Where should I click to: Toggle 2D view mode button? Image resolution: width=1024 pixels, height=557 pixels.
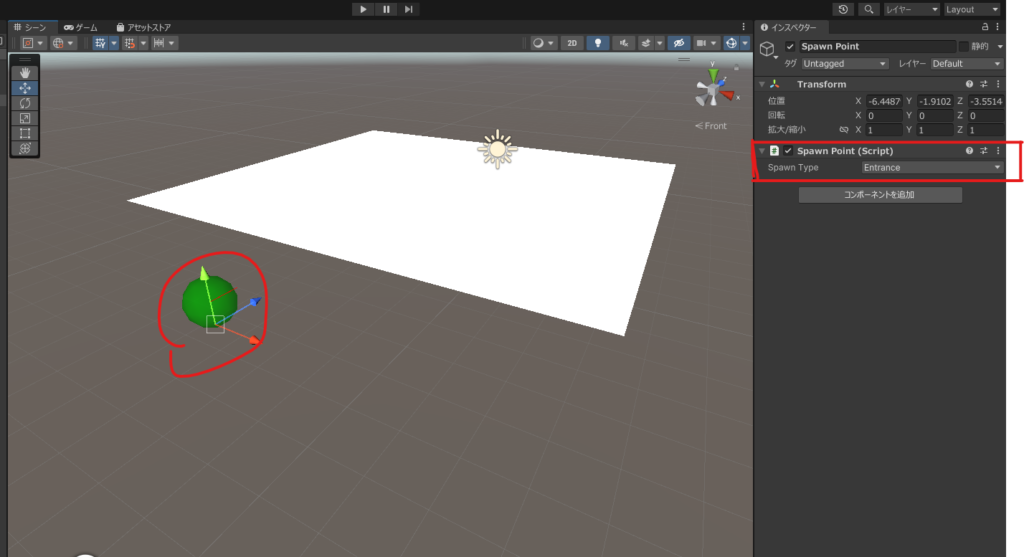(571, 43)
